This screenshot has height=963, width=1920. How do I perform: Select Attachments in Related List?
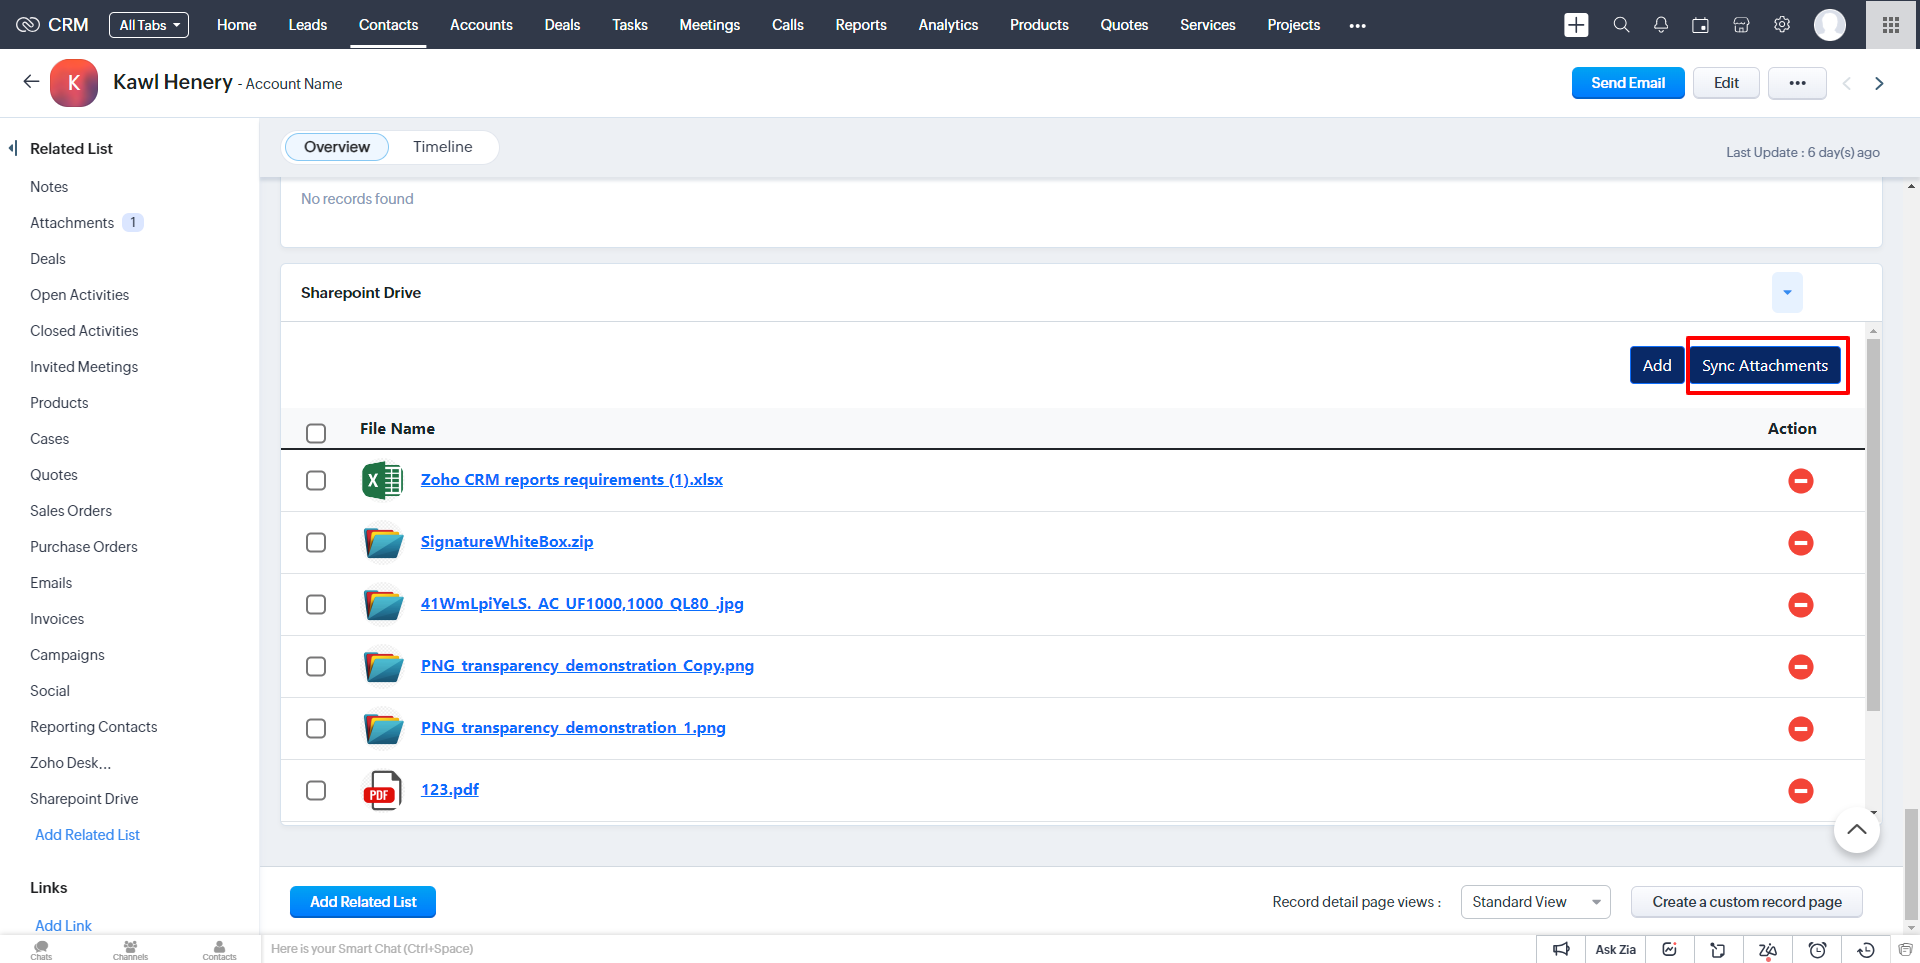click(72, 223)
